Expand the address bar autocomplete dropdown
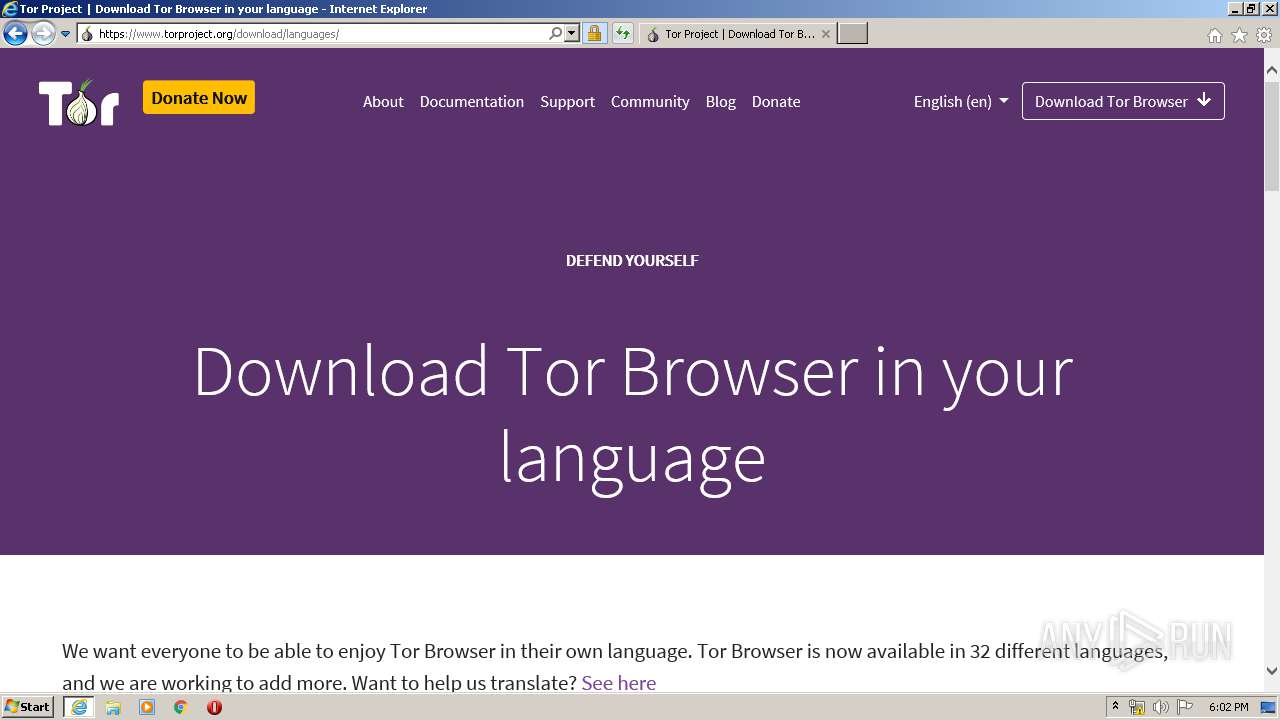Image resolution: width=1280 pixels, height=720 pixels. (x=572, y=33)
